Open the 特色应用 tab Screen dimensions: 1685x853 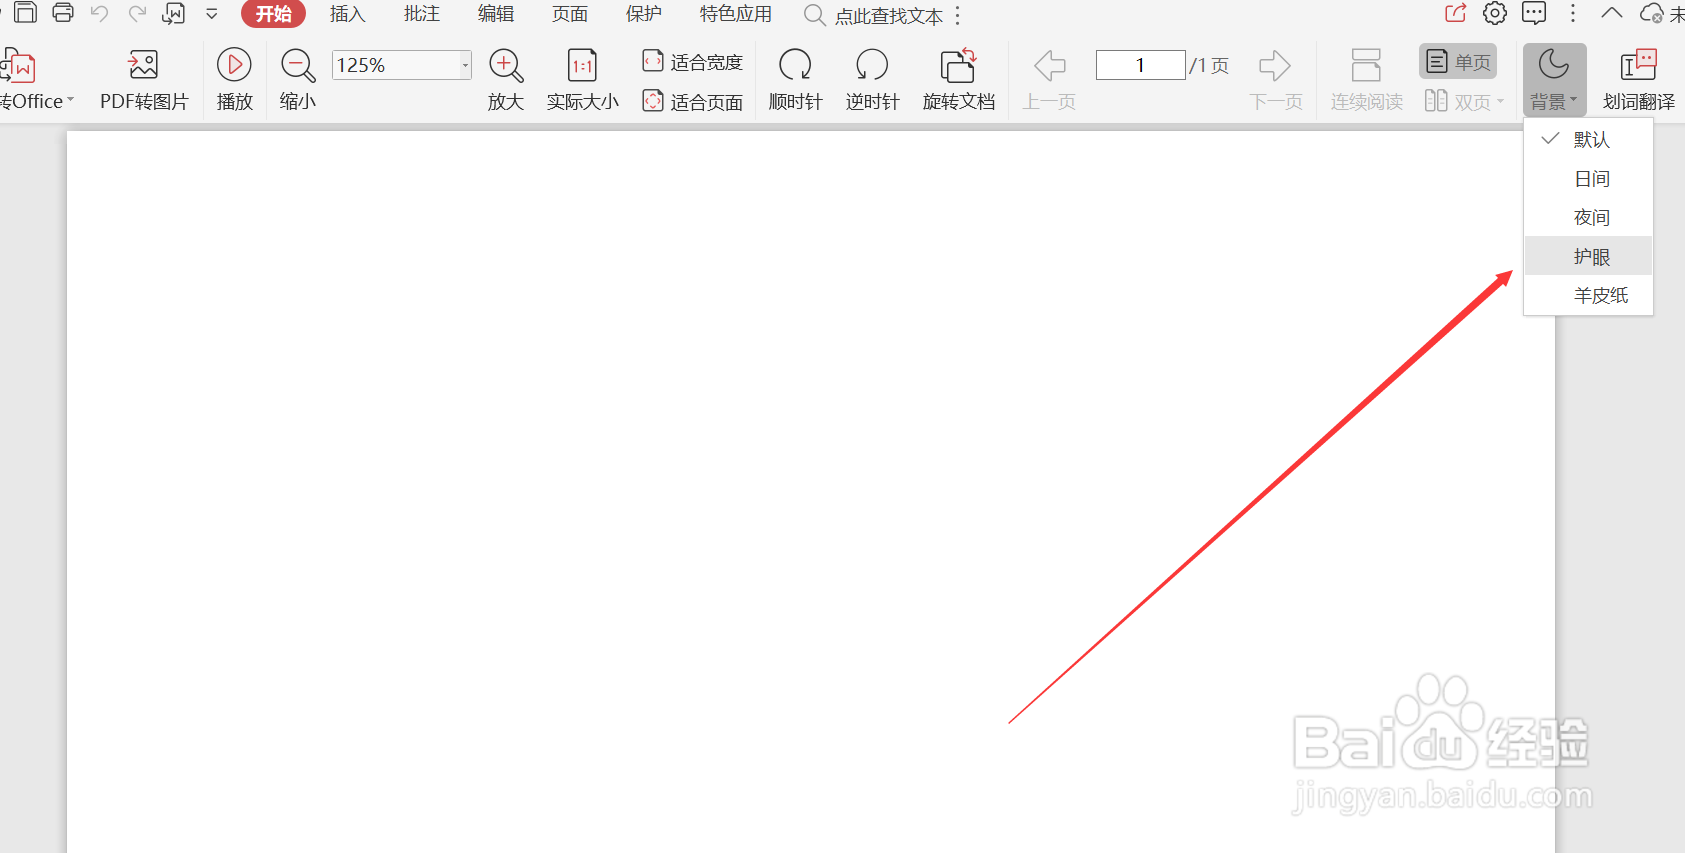736,14
